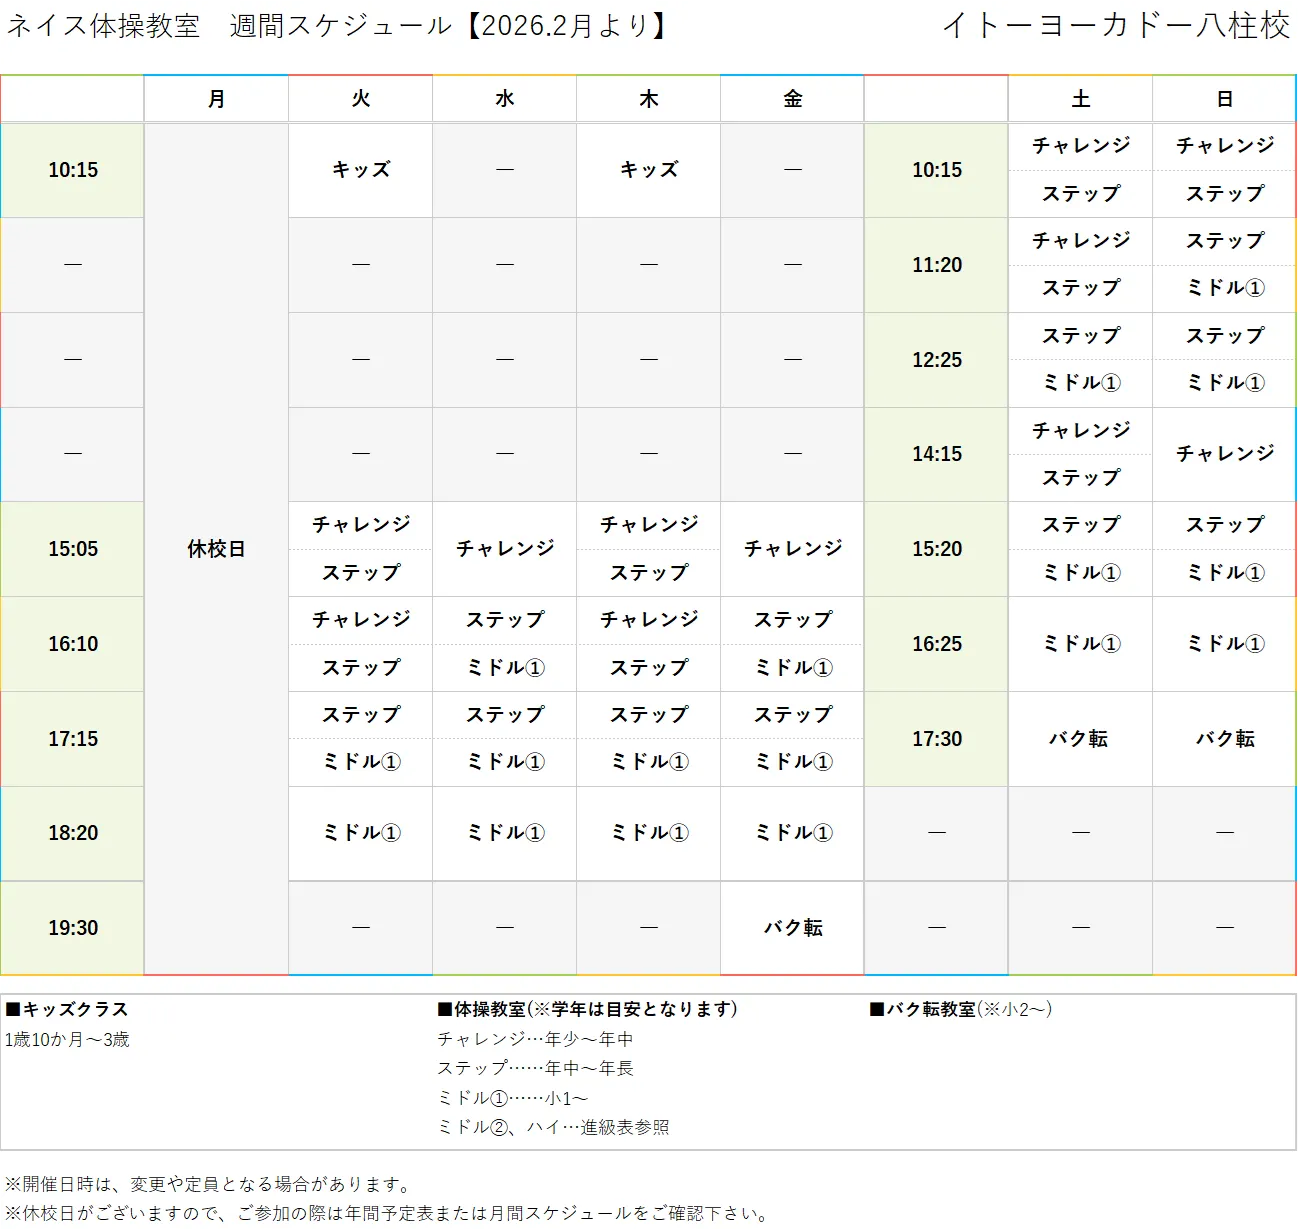Click the 月 column header
Screen dimensions: 1298x1230
[x=216, y=98]
